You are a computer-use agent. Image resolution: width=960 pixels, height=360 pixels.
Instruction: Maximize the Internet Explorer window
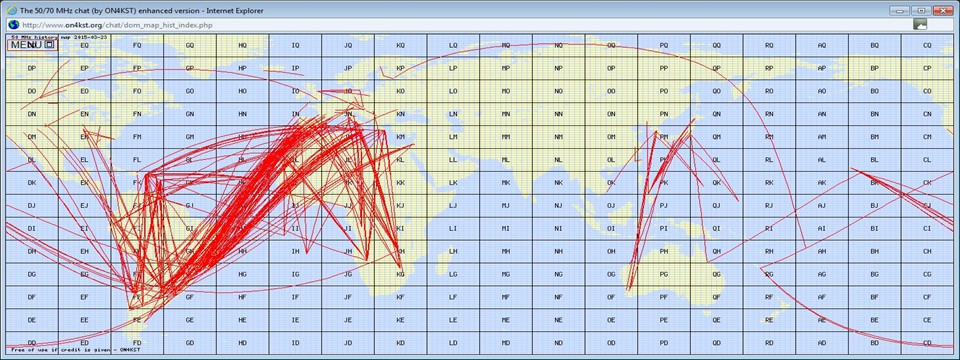pyautogui.click(x=920, y=10)
